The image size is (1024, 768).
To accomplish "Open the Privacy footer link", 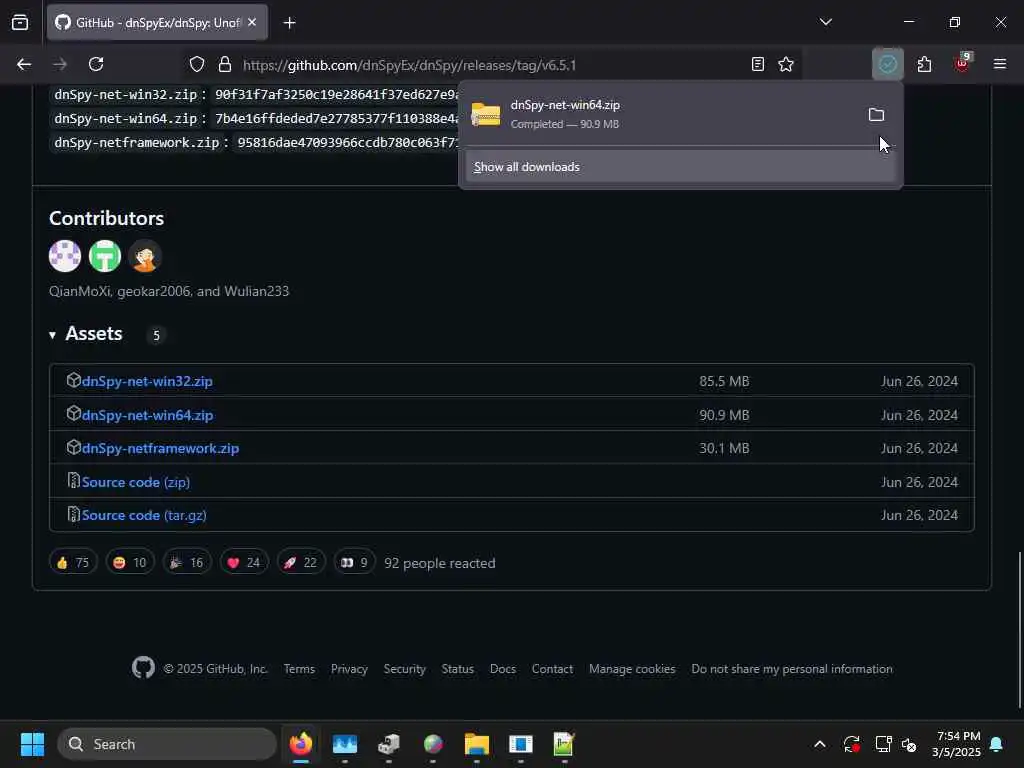I will 349,669.
